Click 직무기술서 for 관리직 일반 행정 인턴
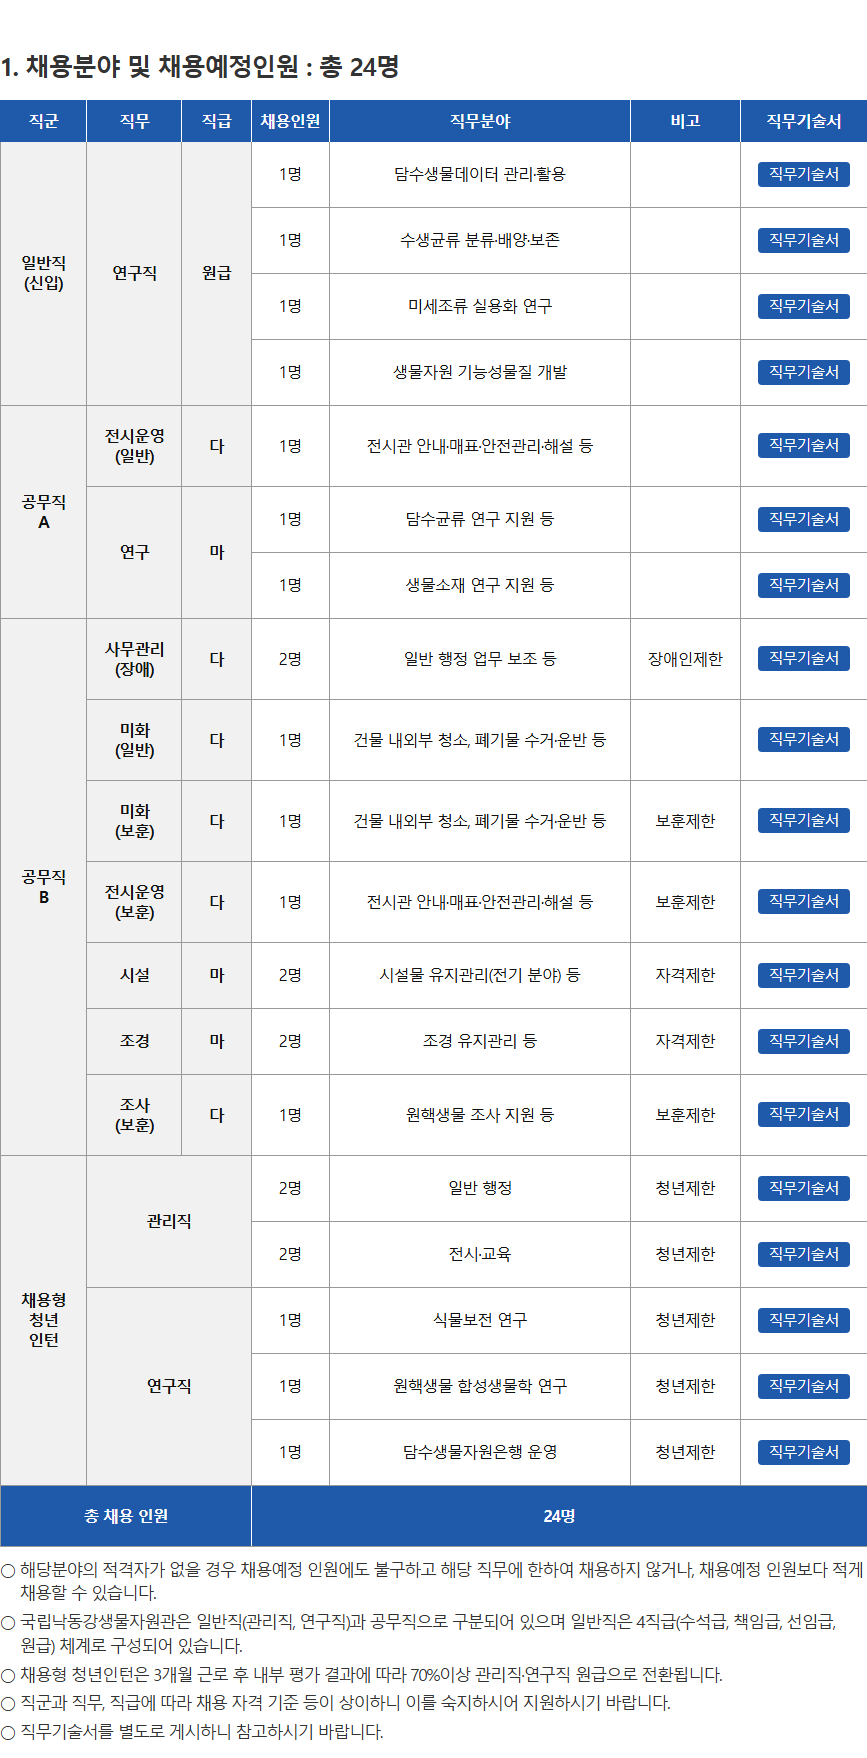This screenshot has width=867, height=1758. [x=803, y=1188]
